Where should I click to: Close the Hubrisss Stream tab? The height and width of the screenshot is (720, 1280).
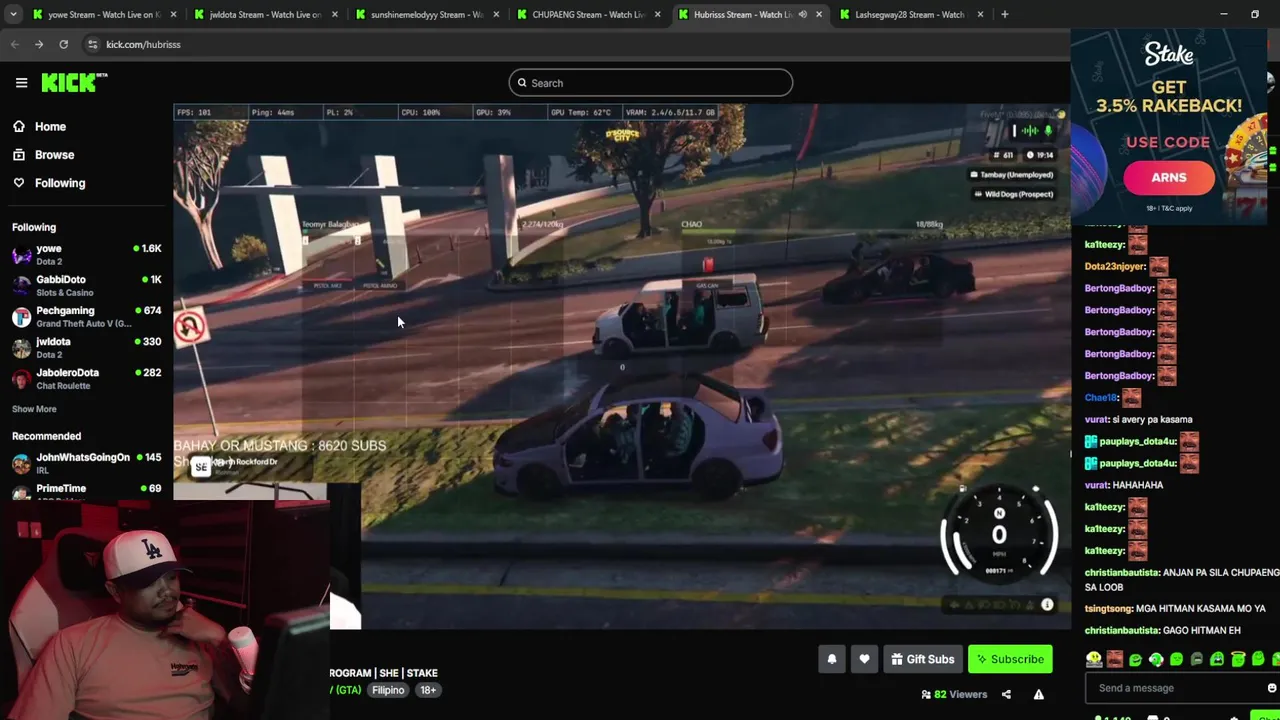point(819,14)
